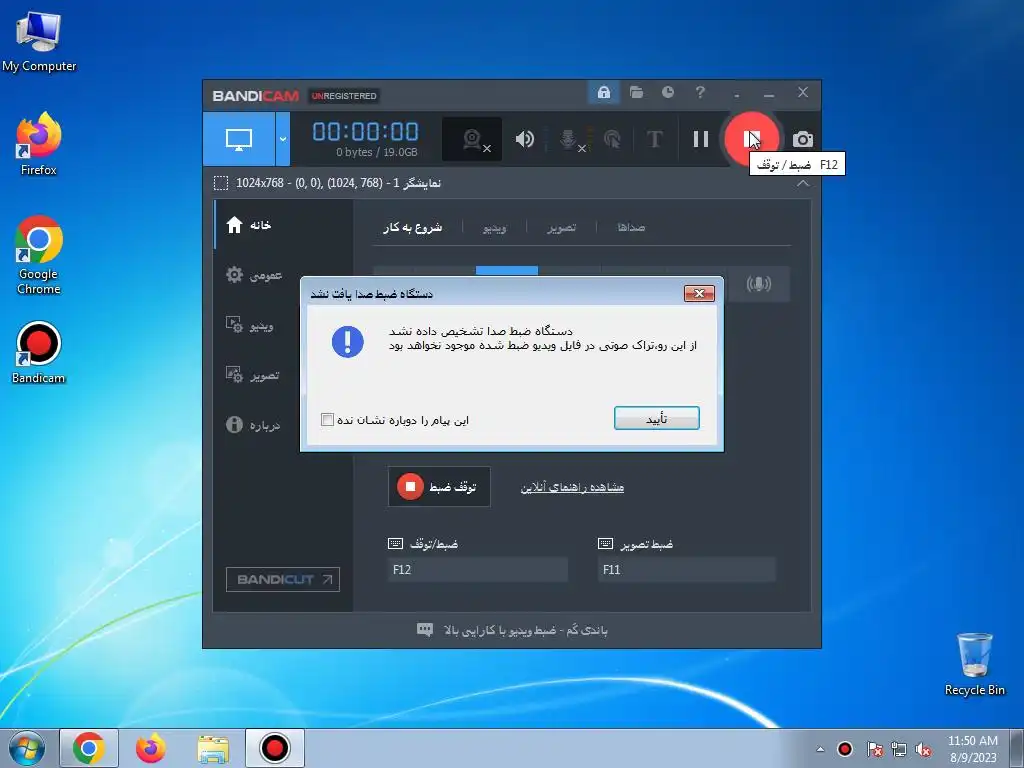Click the audio-only microphone mode icon

pos(758,283)
